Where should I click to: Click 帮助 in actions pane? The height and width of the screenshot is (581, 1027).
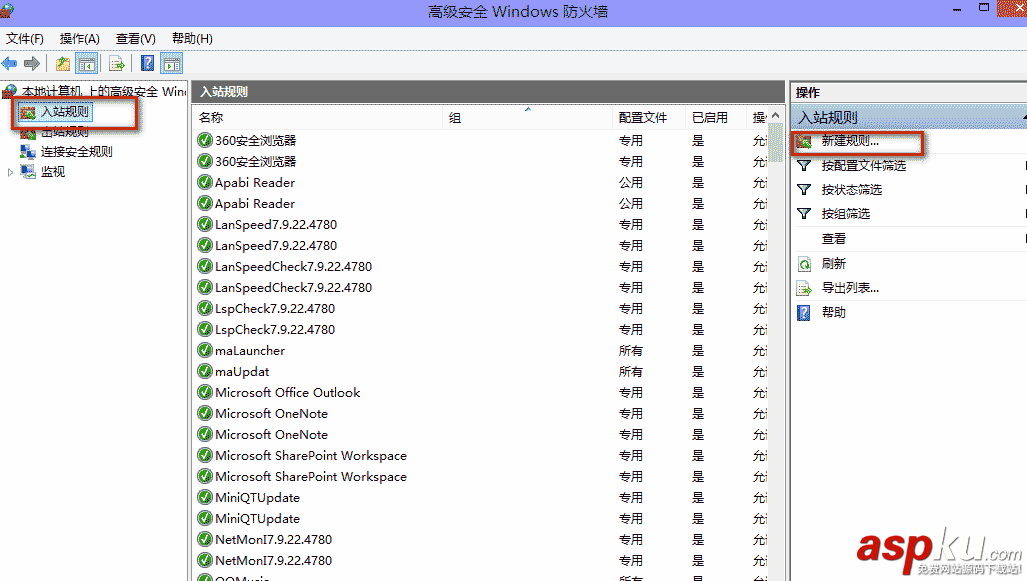coord(833,312)
